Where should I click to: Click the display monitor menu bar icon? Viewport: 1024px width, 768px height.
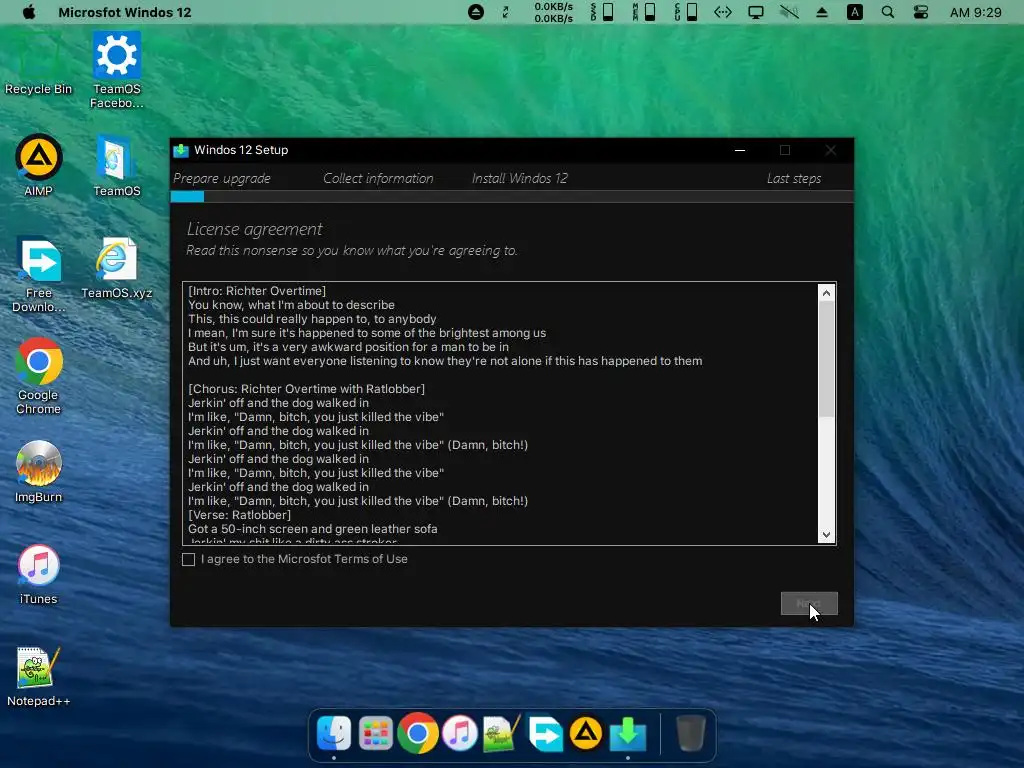[756, 12]
